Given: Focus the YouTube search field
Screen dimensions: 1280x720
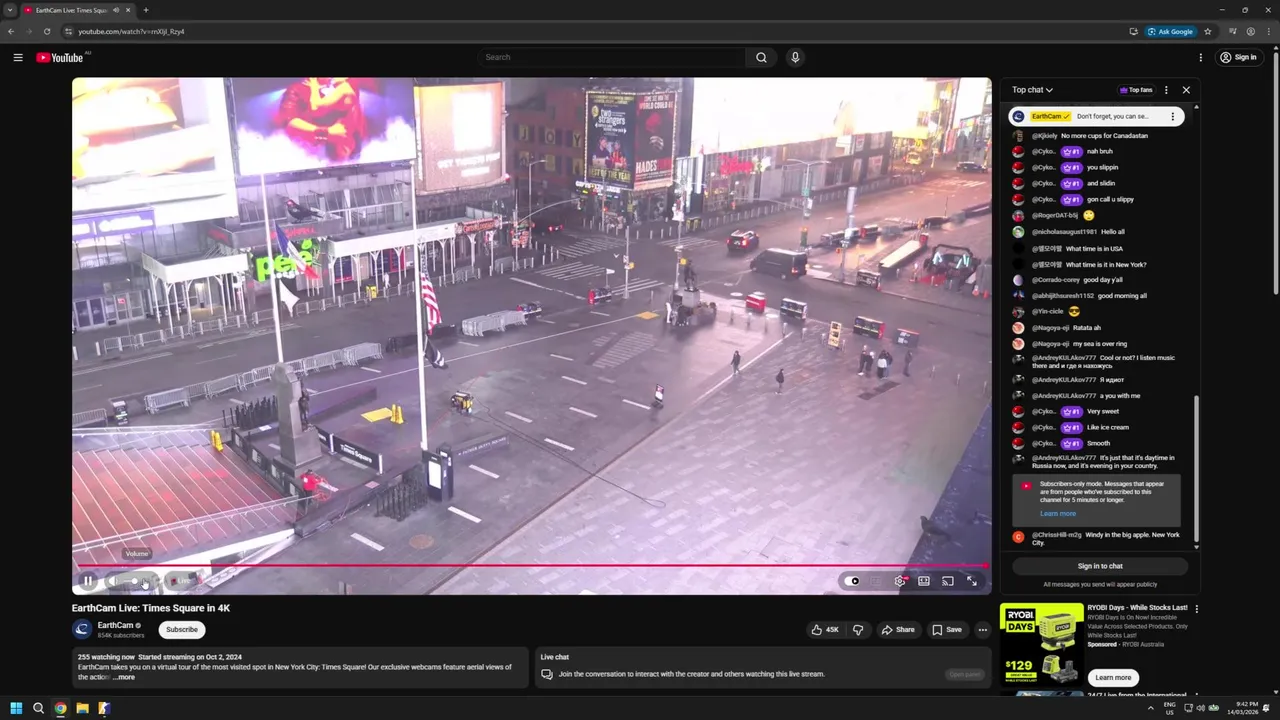Looking at the screenshot, I should [x=611, y=57].
